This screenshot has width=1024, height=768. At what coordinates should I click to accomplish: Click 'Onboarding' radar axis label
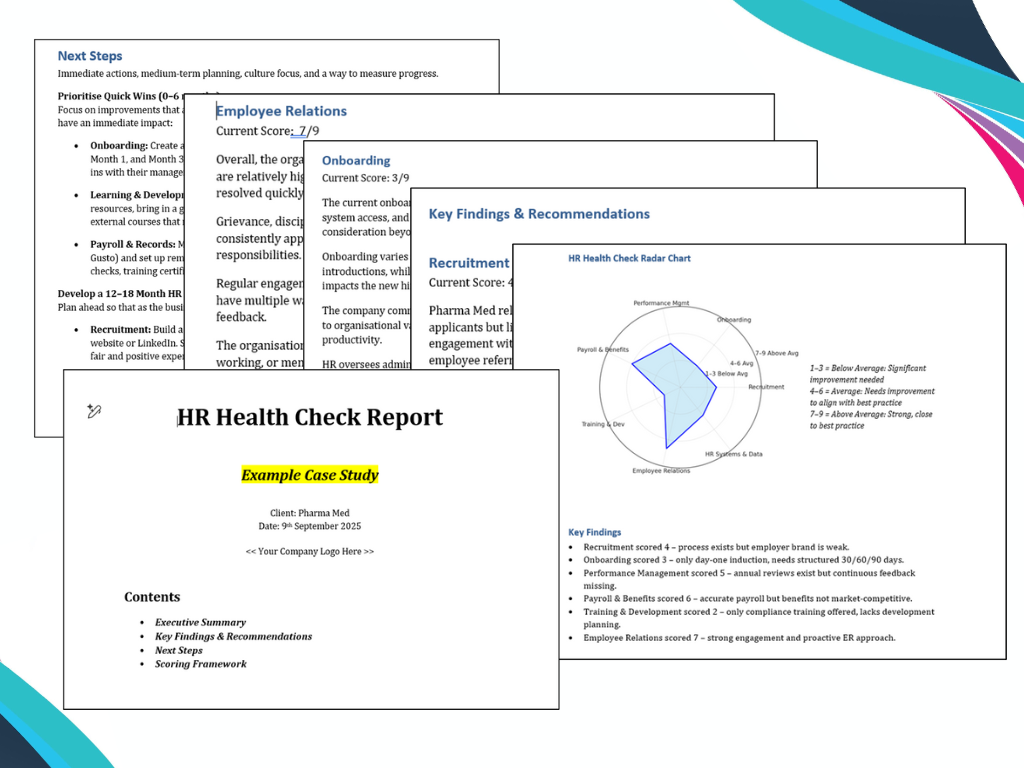pyautogui.click(x=734, y=320)
